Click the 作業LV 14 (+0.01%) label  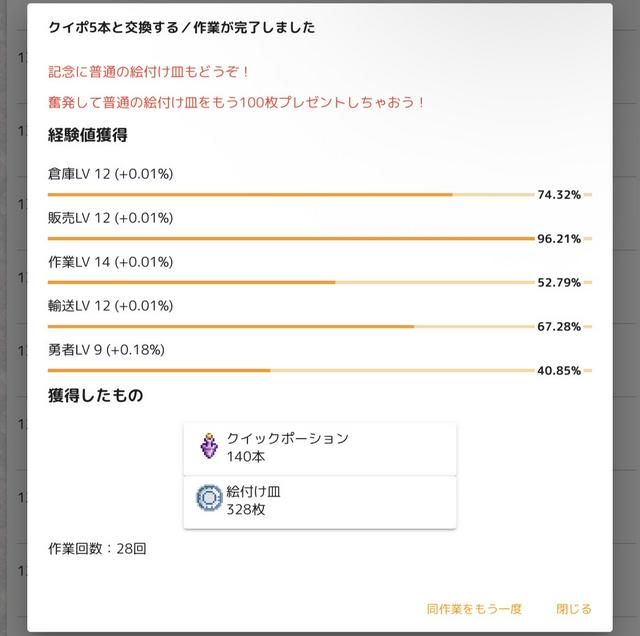click(110, 262)
